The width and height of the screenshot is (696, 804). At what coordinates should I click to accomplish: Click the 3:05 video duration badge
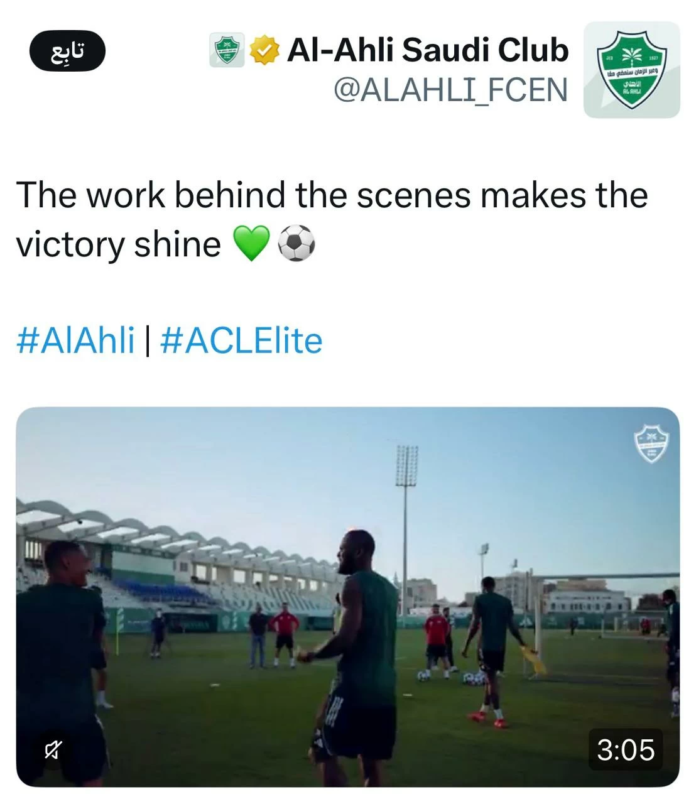tap(626, 750)
